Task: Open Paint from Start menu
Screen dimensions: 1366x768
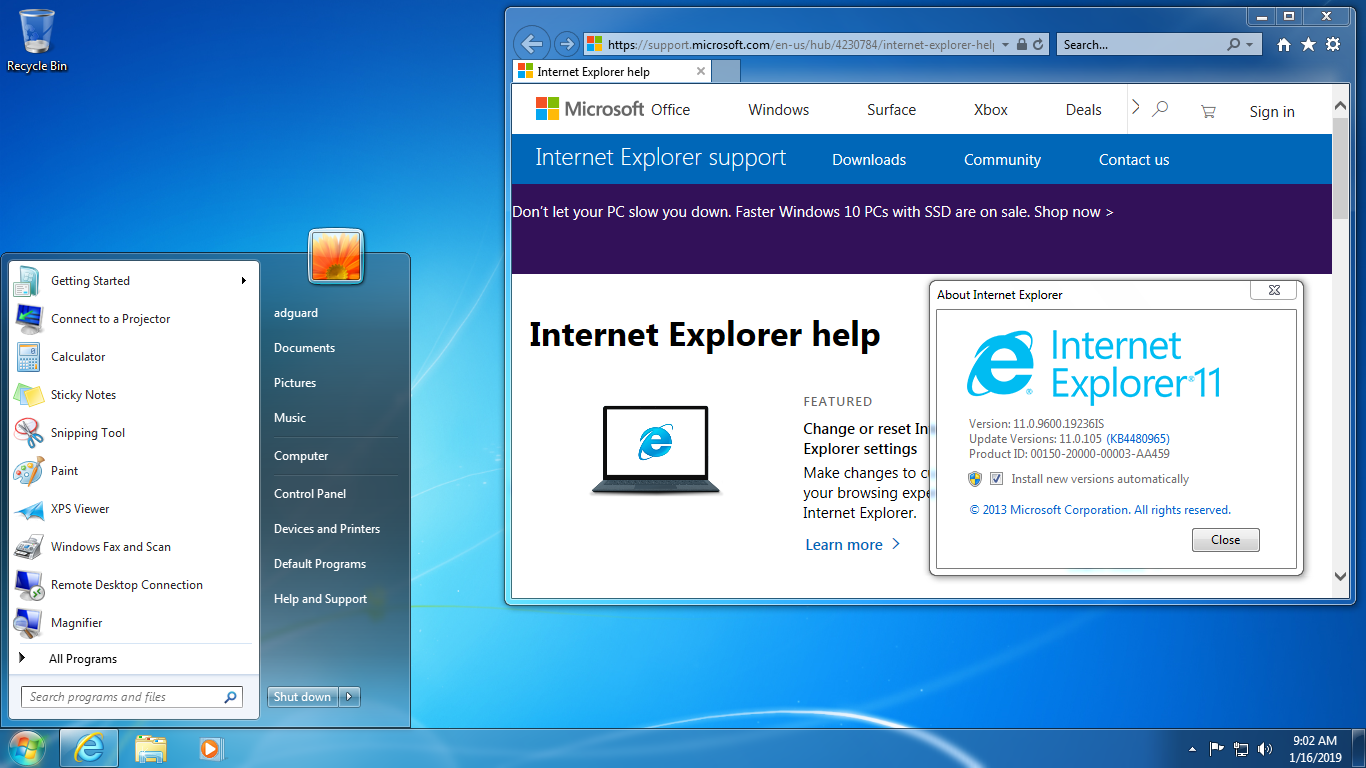Action: tap(135, 471)
